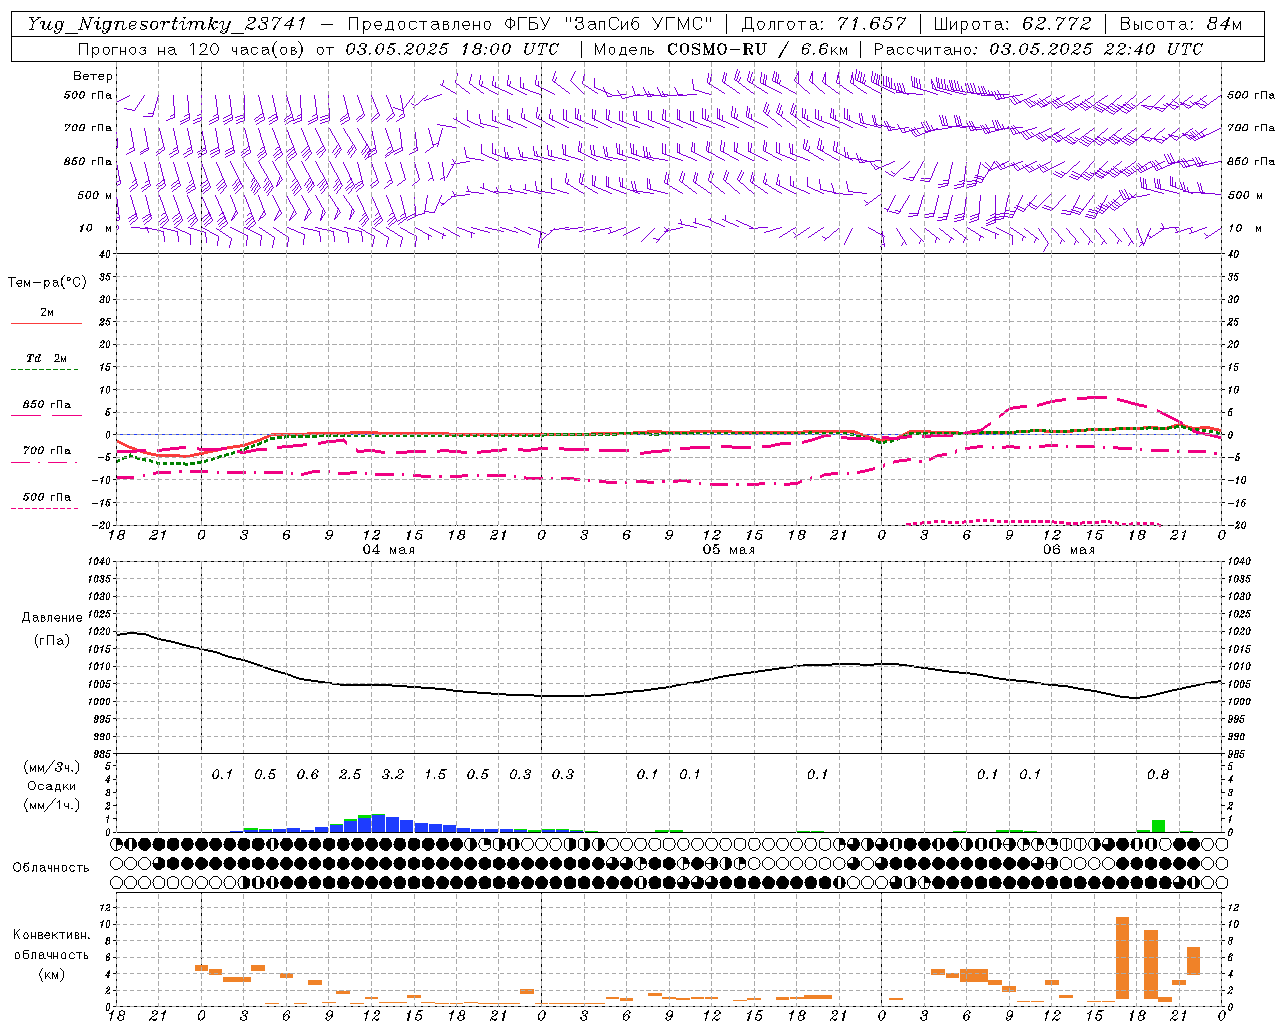This screenshot has width=1280, height=1024.
Task: Click the 3-hour precipitation value 1.5
Action: (x=435, y=775)
